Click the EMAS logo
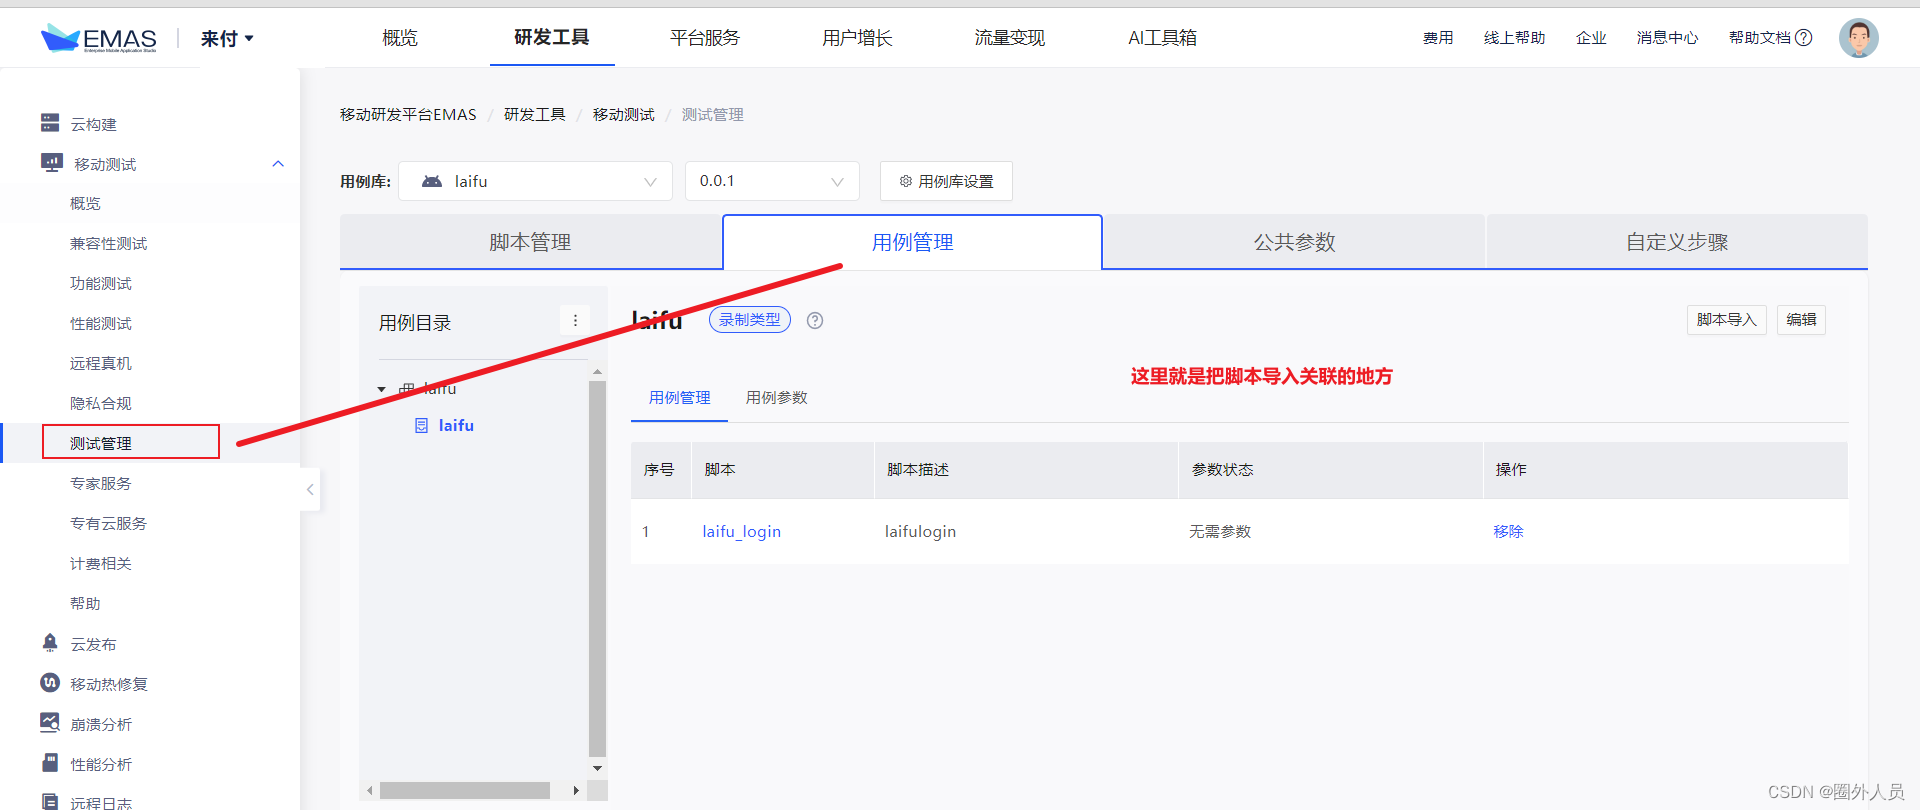This screenshot has width=1920, height=810. (x=99, y=38)
